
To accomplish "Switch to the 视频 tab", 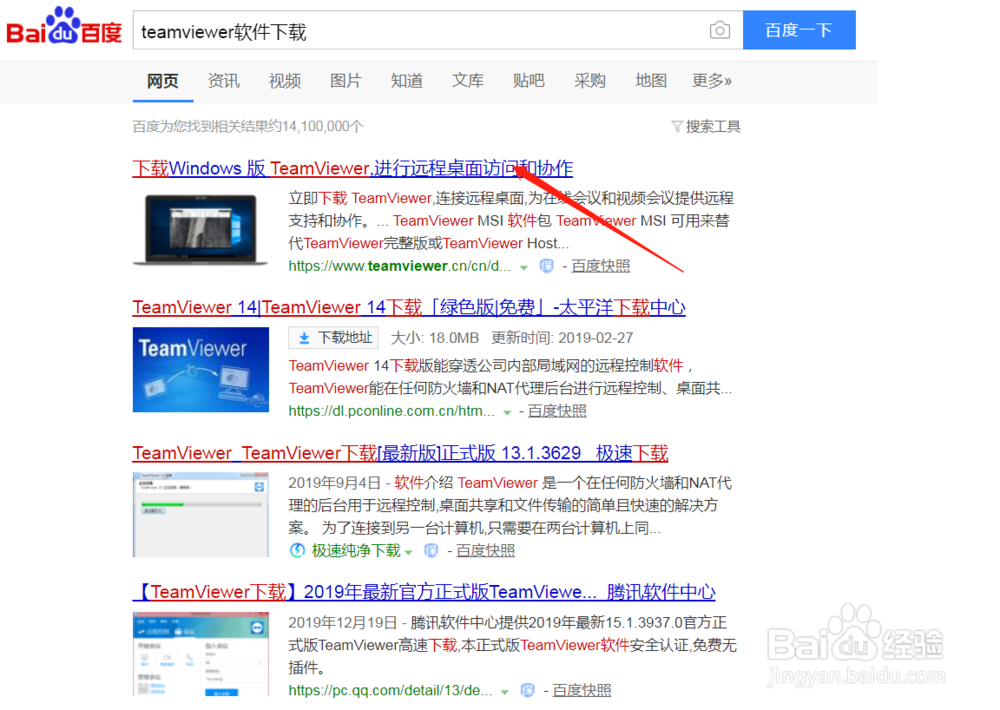I will (x=284, y=80).
